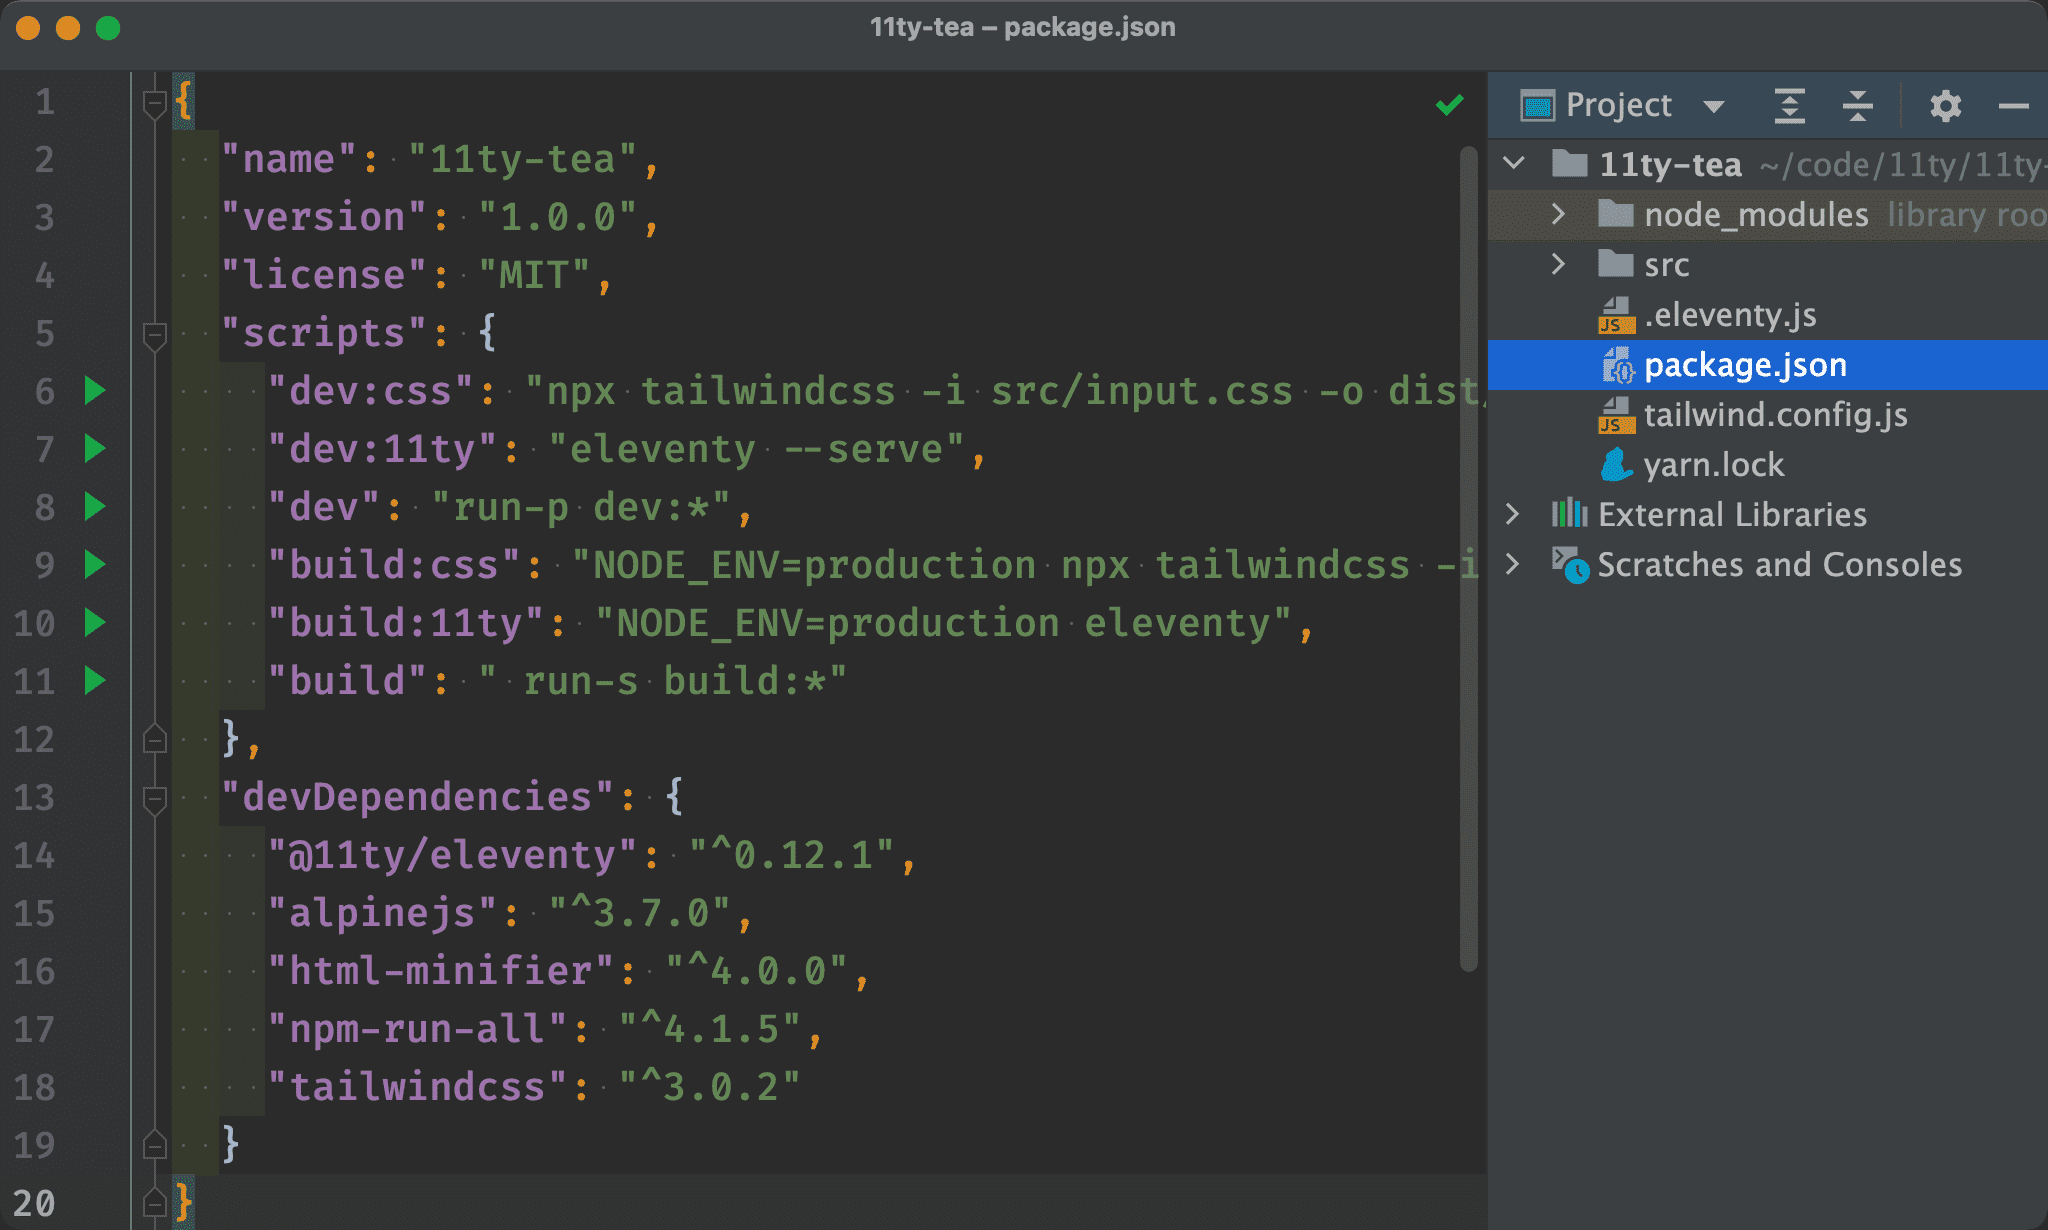Run the build:css script gutter arrow
Viewport: 2048px width, 1230px height.
tap(95, 564)
